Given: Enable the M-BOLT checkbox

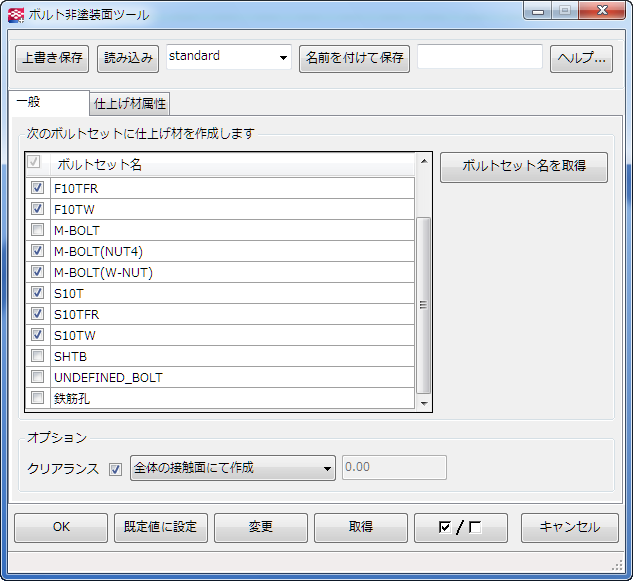Looking at the screenshot, I should point(38,230).
